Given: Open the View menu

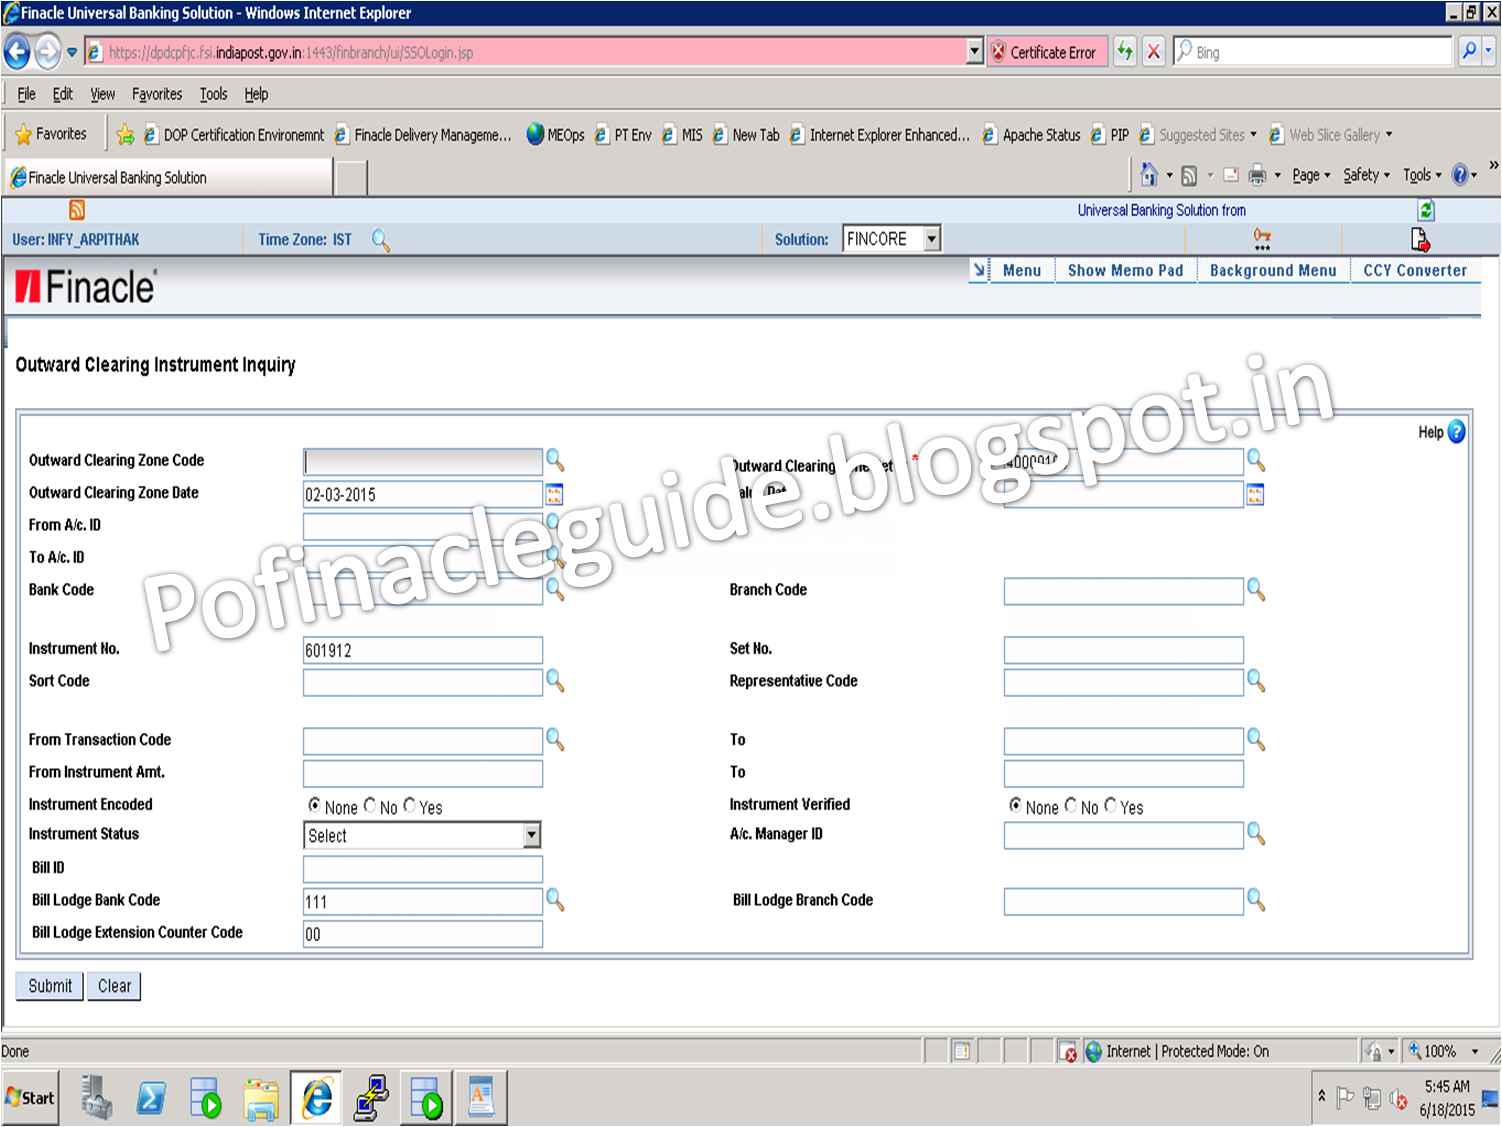Looking at the screenshot, I should coord(102,94).
